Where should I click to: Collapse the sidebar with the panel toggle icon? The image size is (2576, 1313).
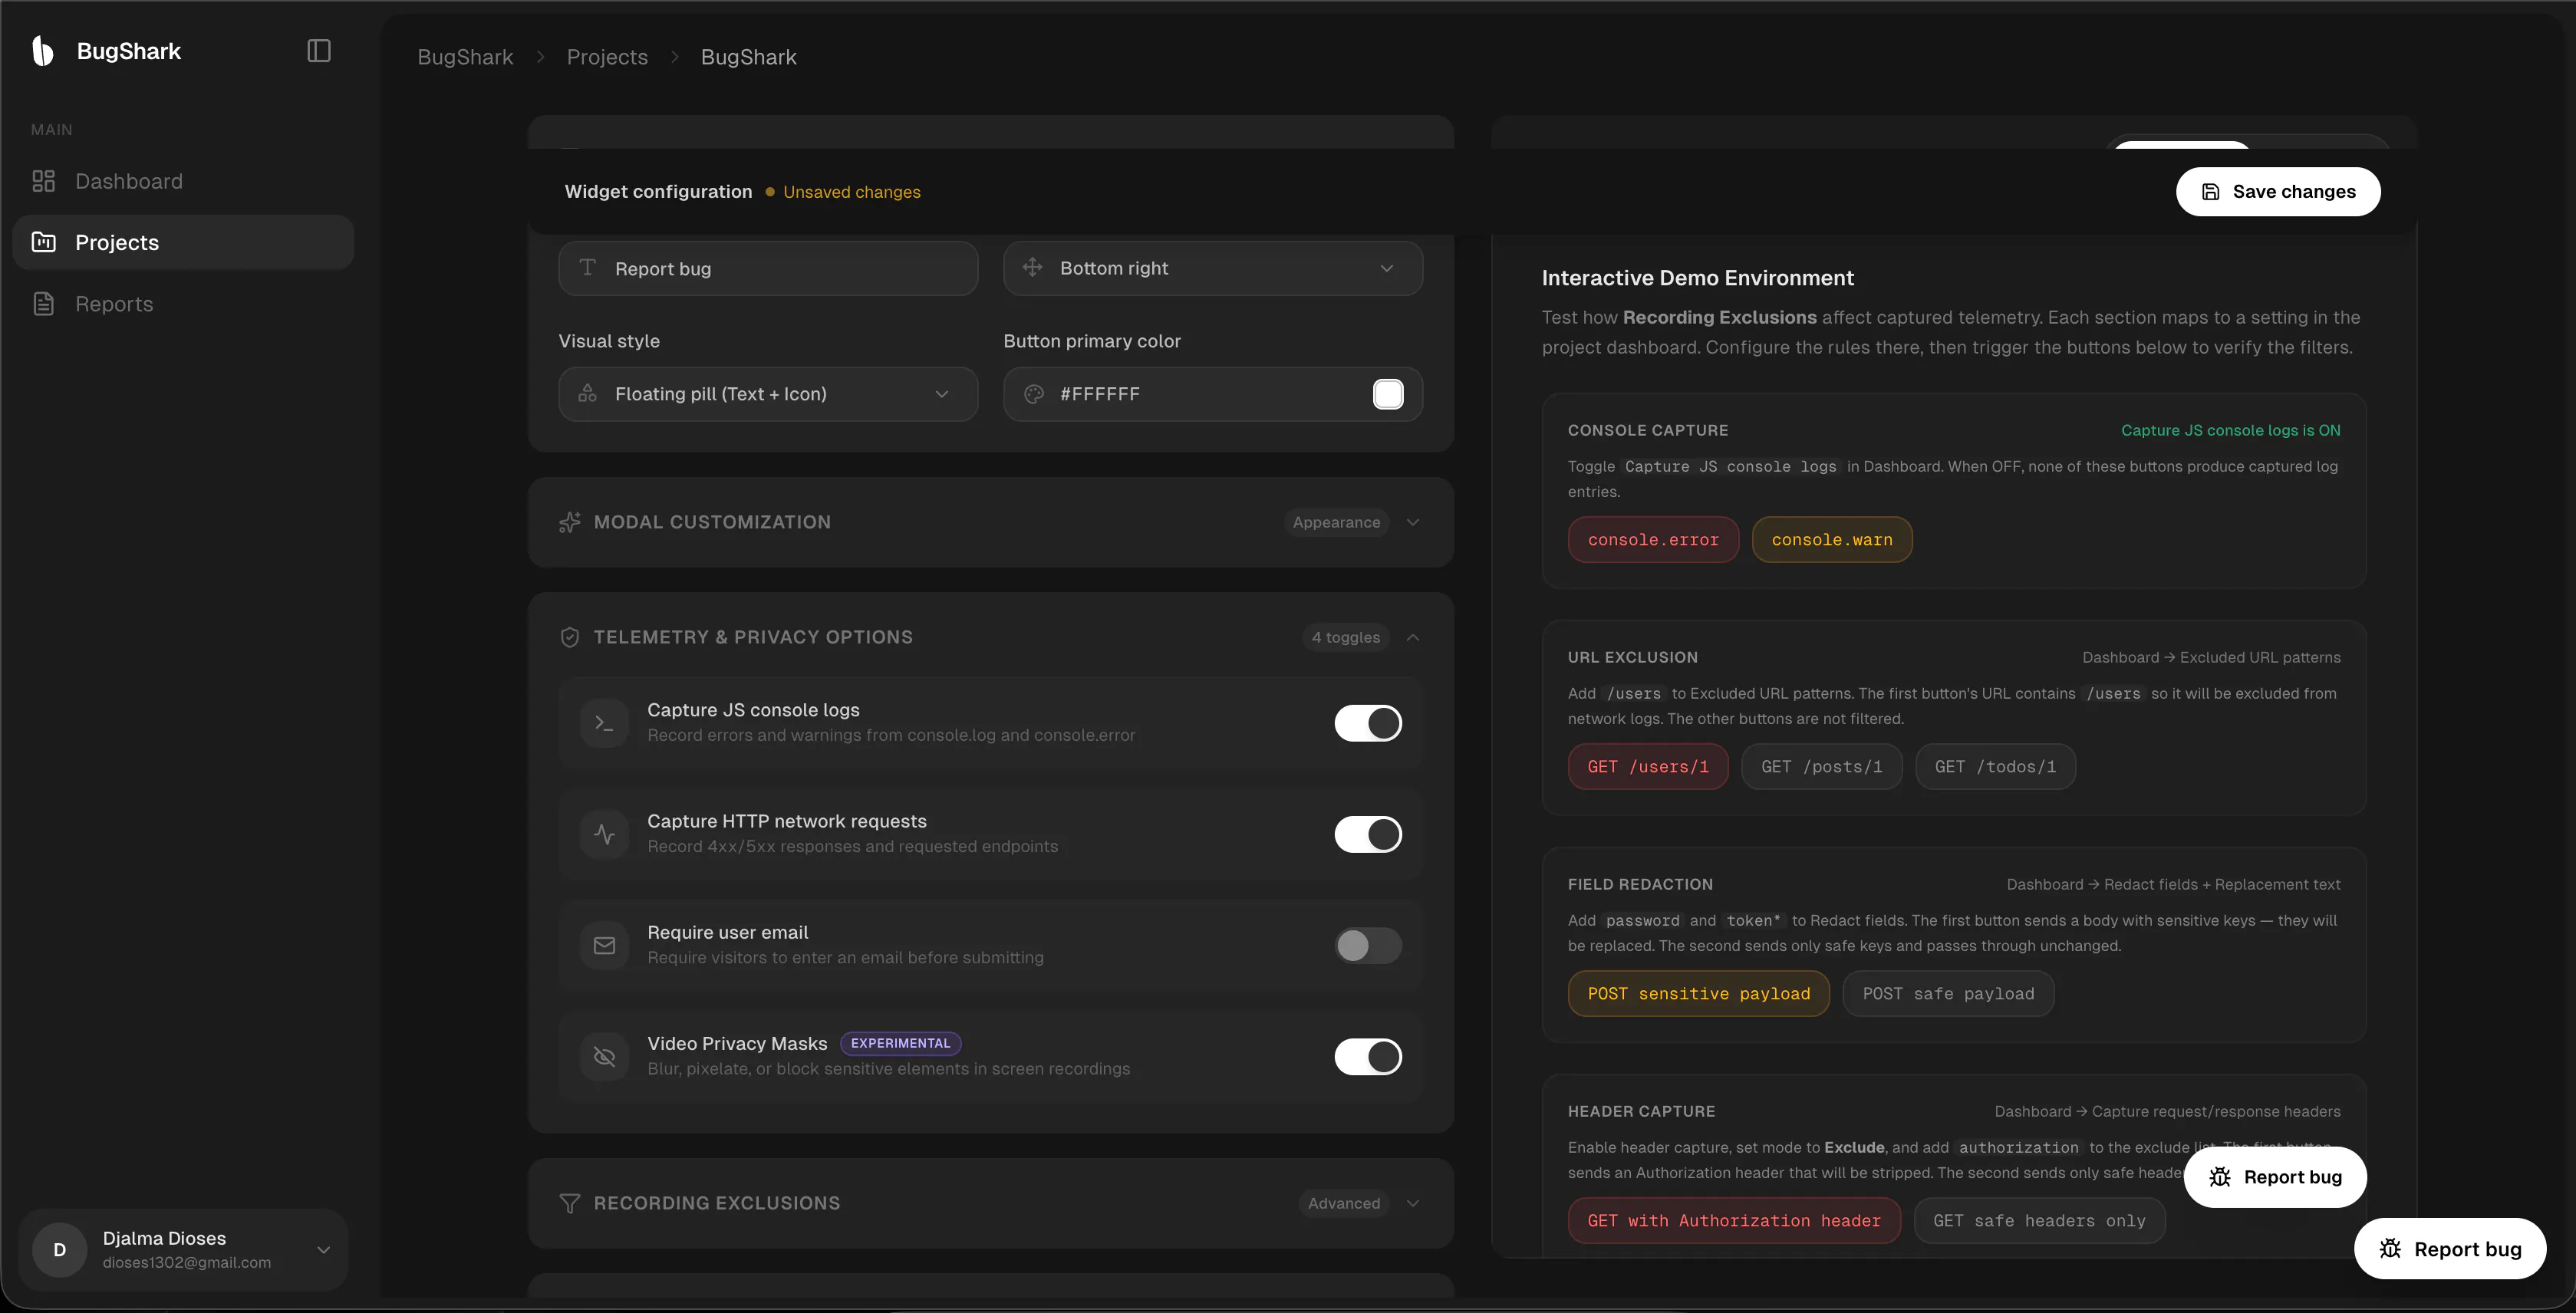pyautogui.click(x=318, y=51)
